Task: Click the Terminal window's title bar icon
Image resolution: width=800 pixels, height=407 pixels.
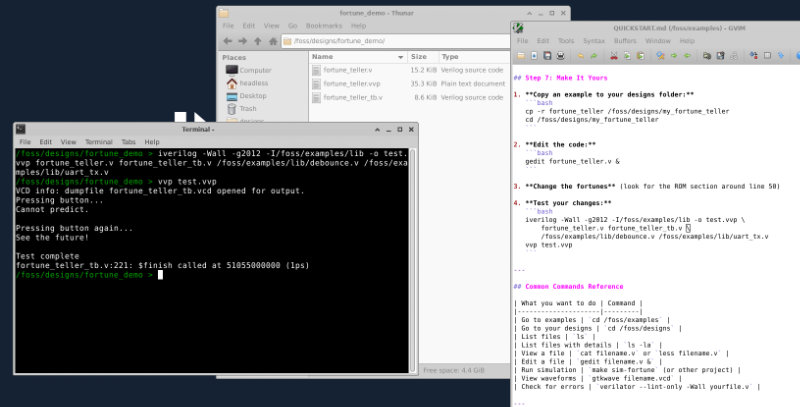Action: pyautogui.click(x=21, y=129)
